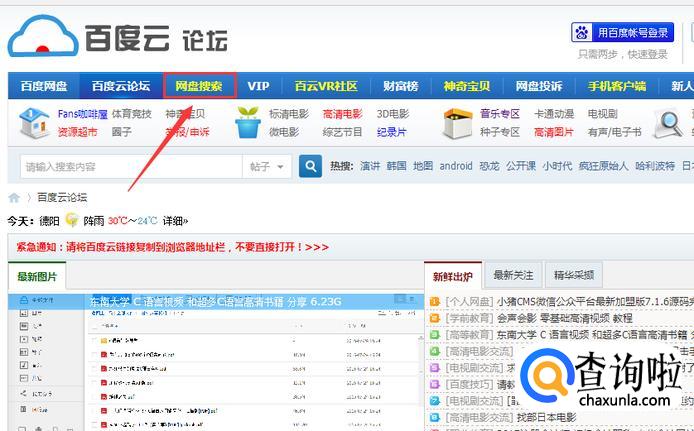
Task: Click 用百度帐号登录 button
Action: pos(622,32)
